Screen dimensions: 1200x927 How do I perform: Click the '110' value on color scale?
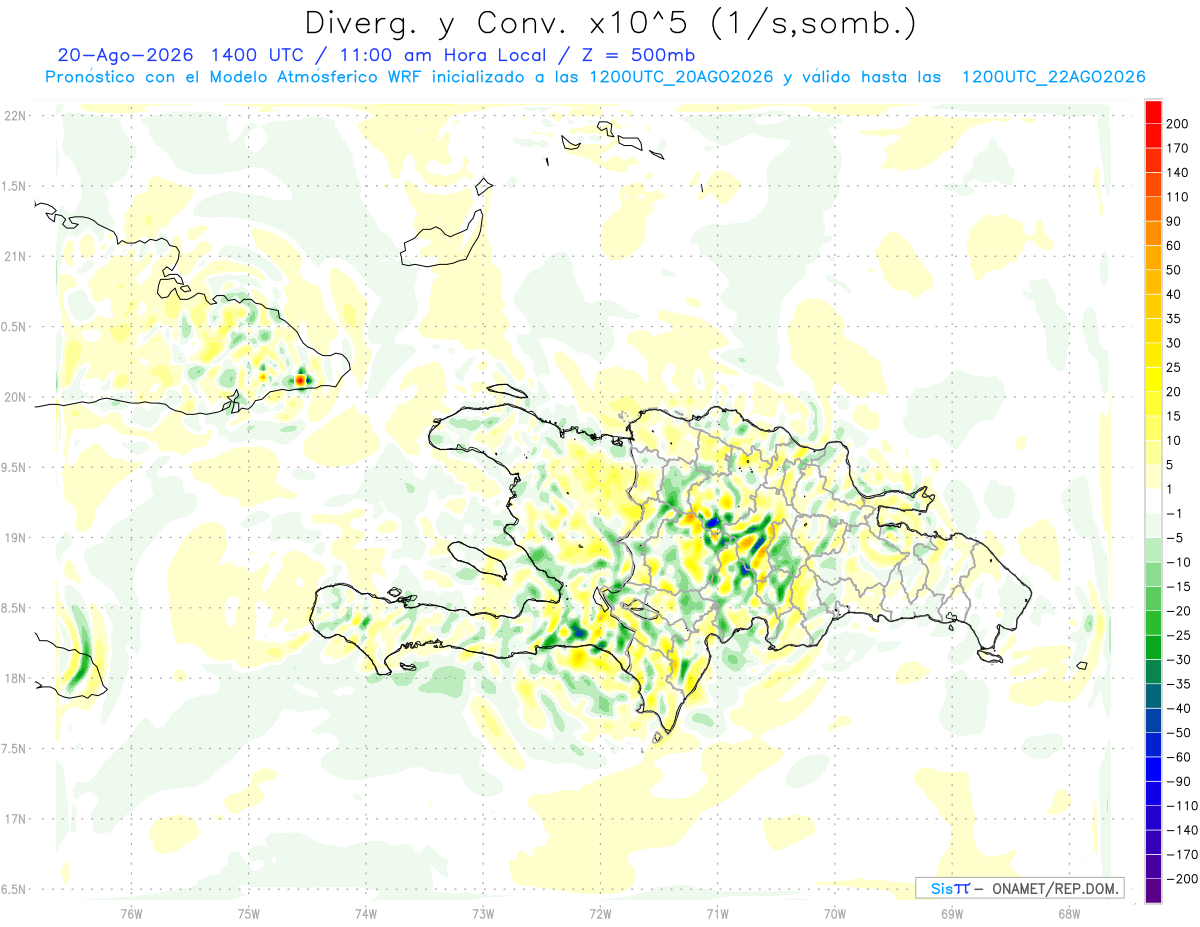click(x=1178, y=197)
